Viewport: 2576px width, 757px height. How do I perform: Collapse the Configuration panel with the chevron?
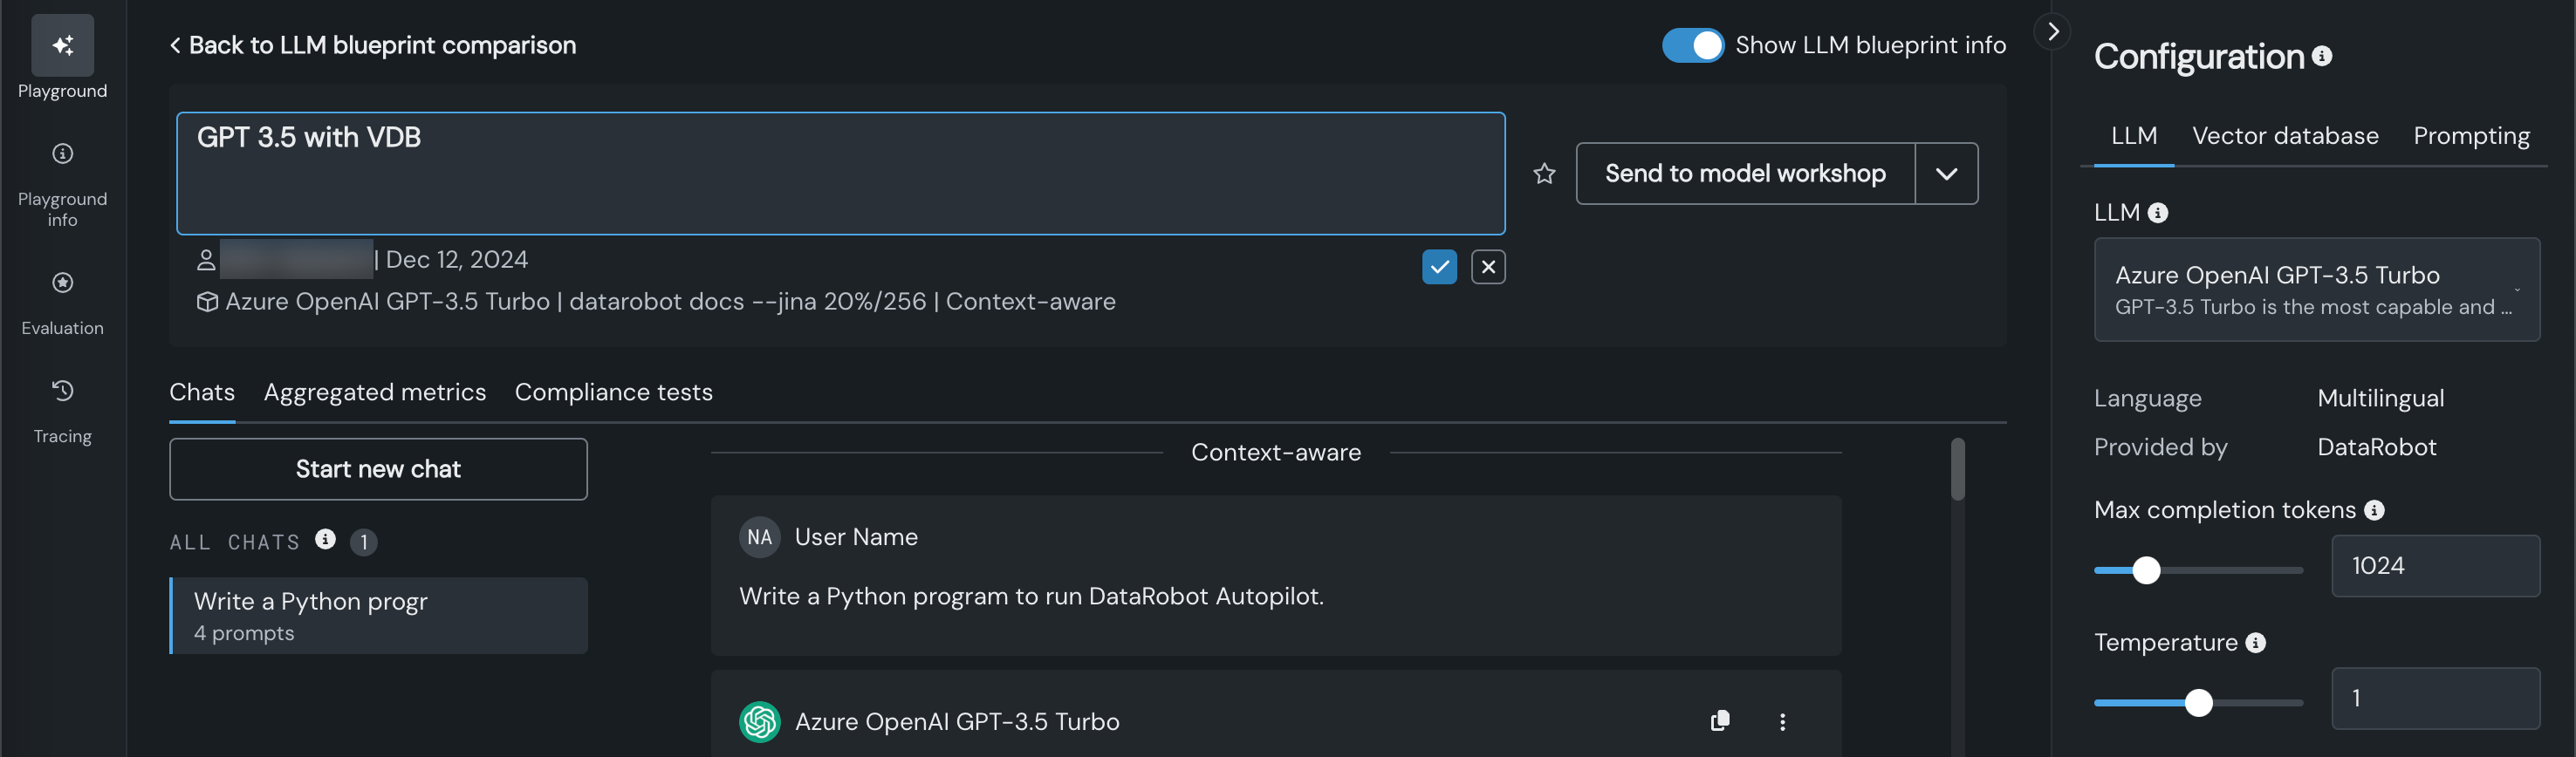point(2052,32)
